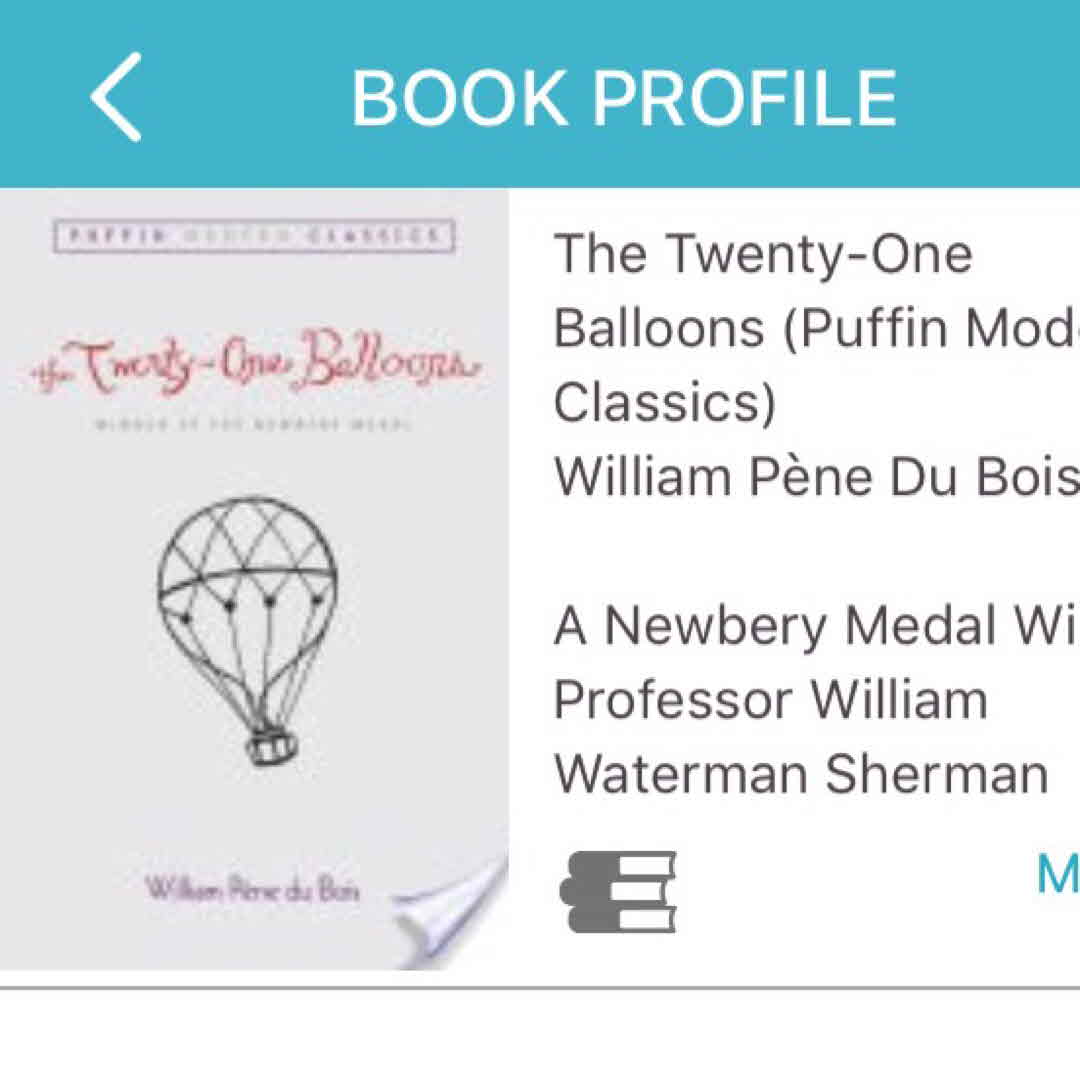Click the empty white area below the divider
1080x1080 pixels.
540,1036
